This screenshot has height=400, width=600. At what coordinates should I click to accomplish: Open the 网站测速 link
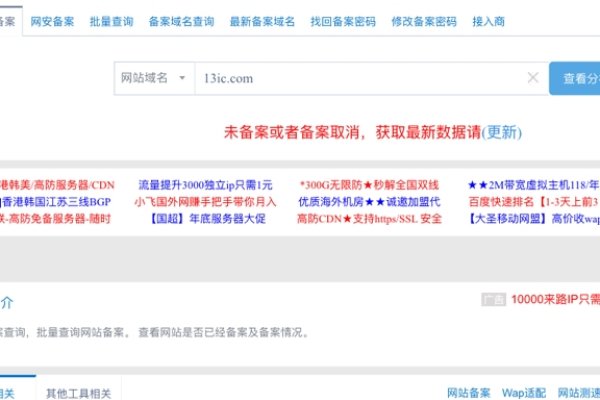coord(579,393)
